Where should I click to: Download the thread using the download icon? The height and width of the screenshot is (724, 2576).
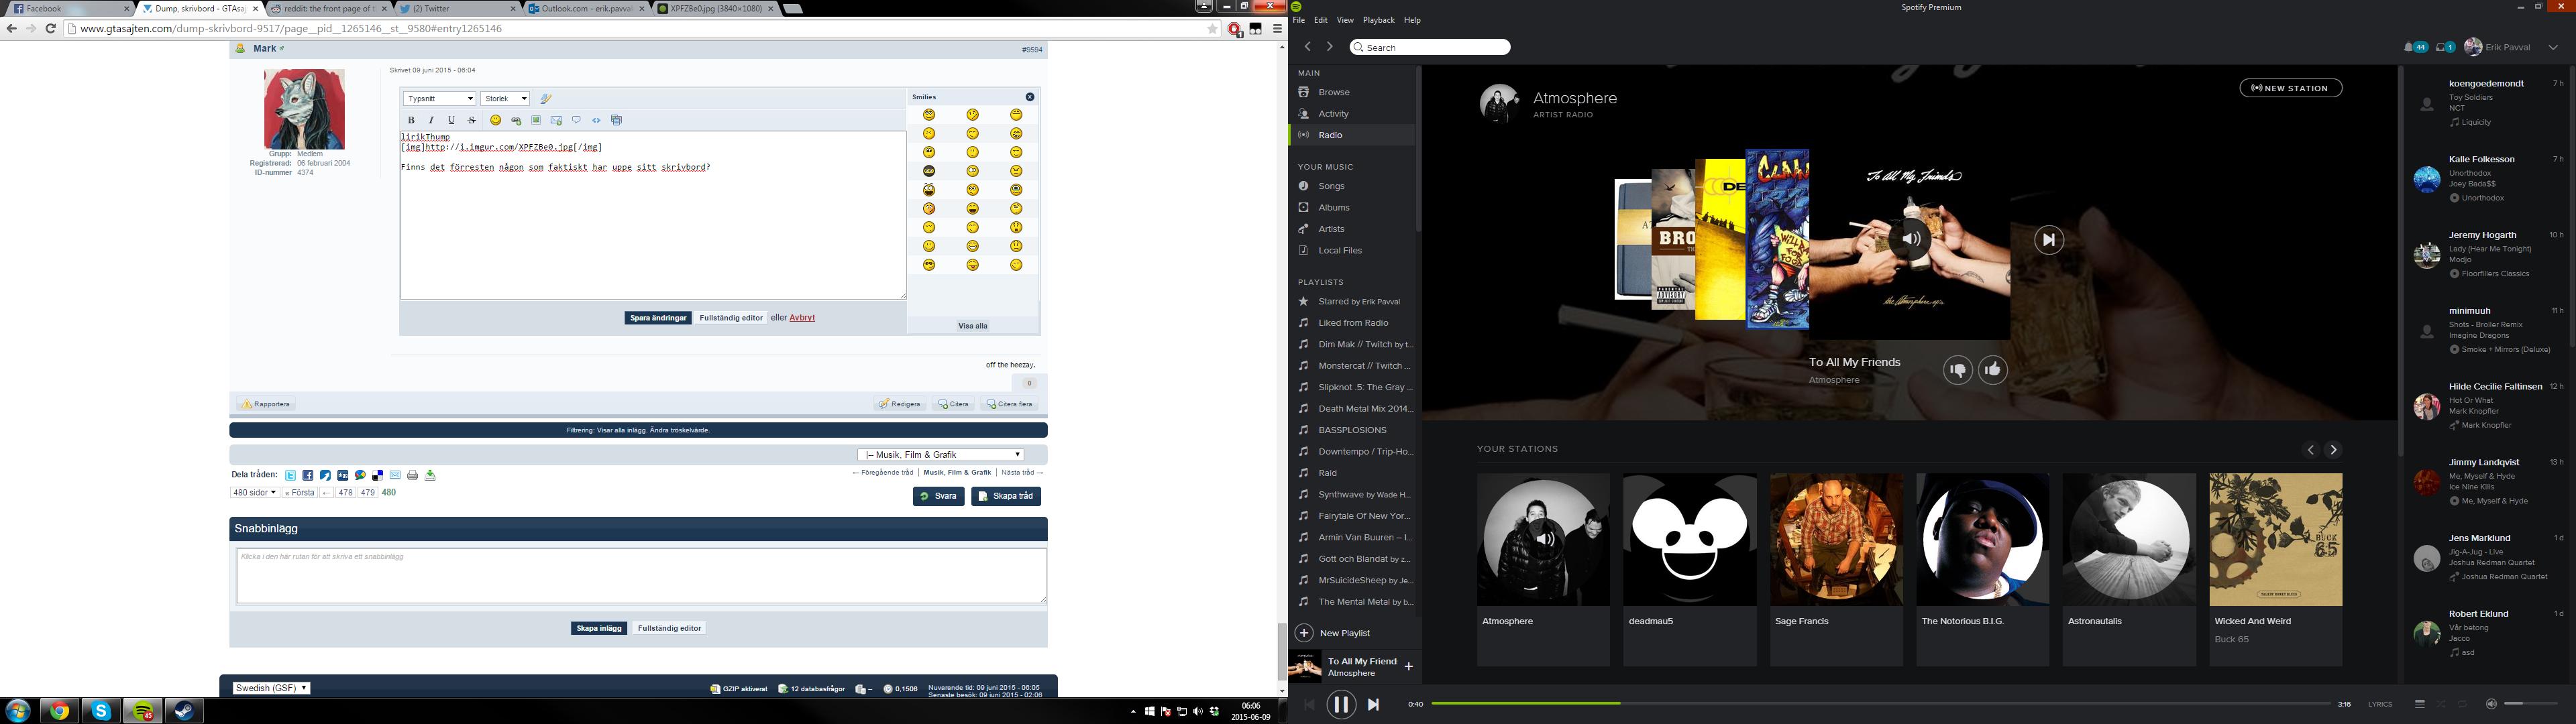point(430,475)
